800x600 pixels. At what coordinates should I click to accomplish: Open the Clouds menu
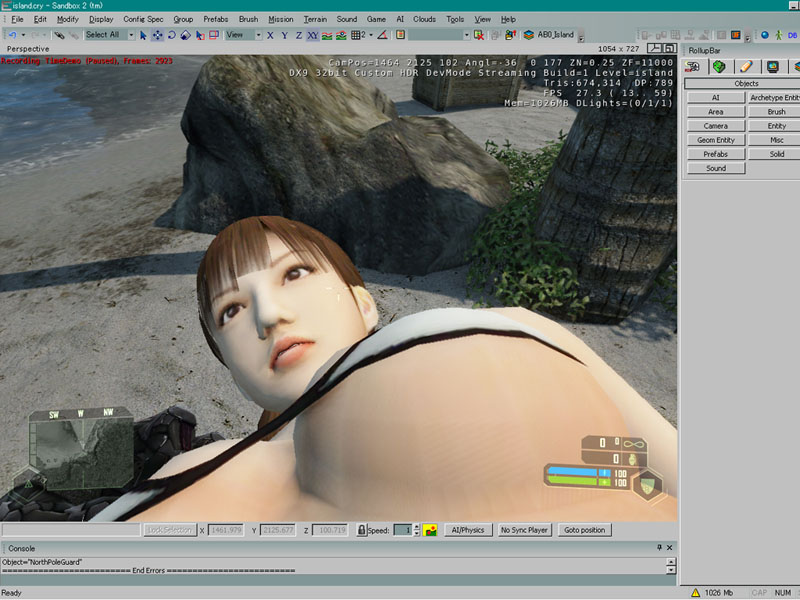[424, 19]
